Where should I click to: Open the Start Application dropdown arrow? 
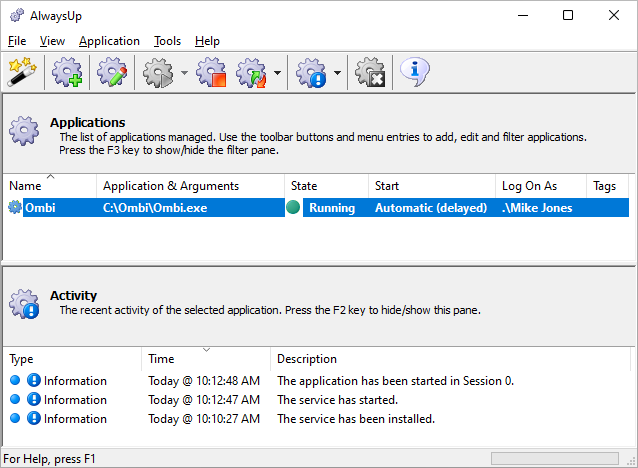(184, 73)
